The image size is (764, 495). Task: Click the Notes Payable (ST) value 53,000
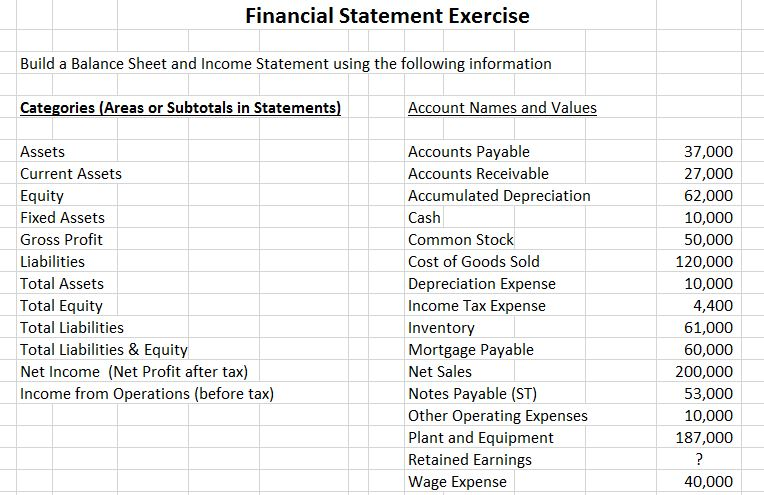click(x=708, y=394)
